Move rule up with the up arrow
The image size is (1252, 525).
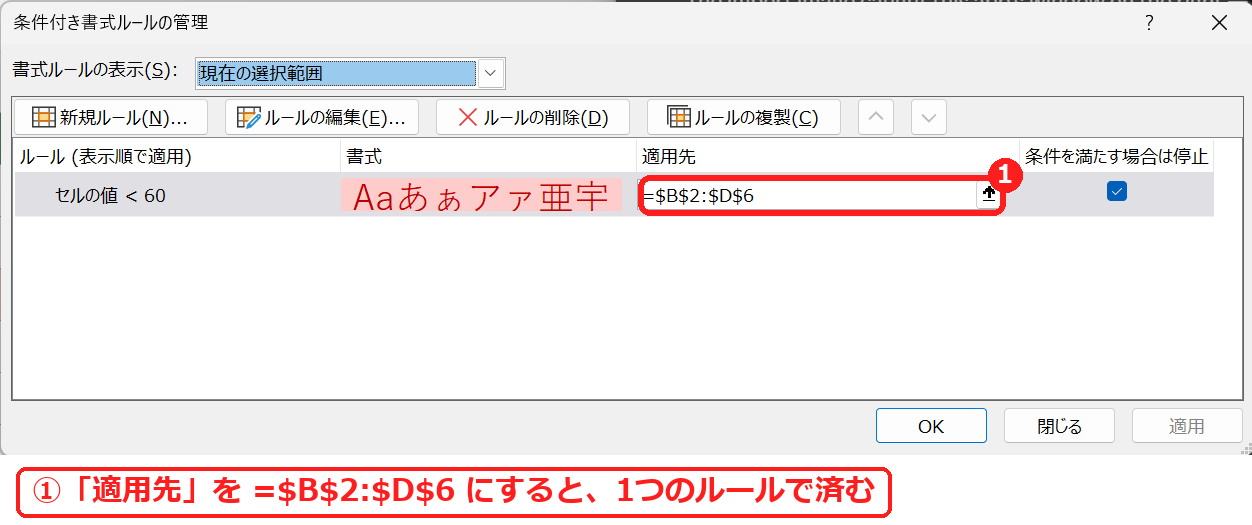click(876, 117)
